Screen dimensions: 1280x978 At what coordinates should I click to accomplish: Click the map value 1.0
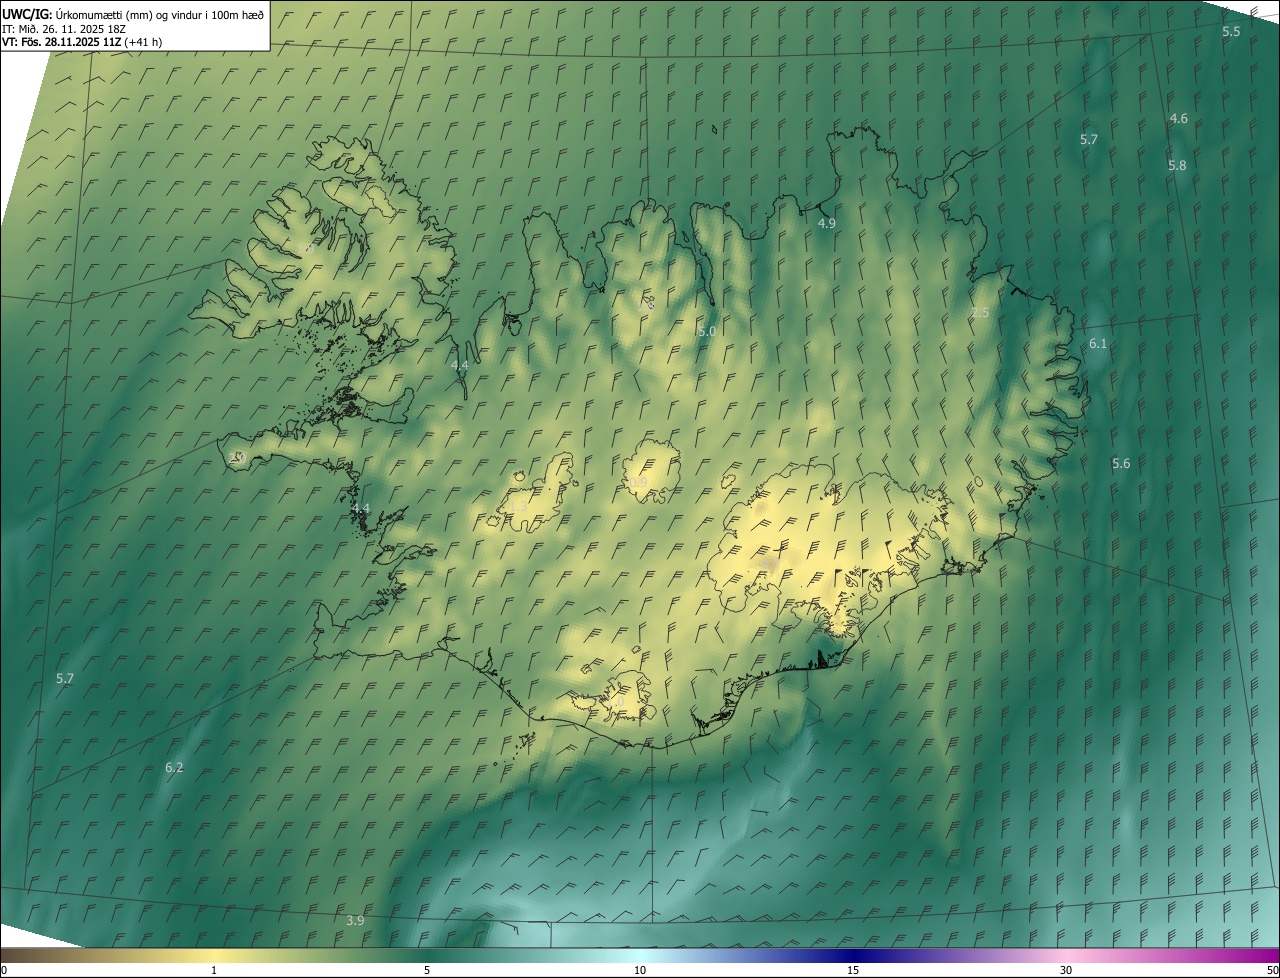(614, 703)
